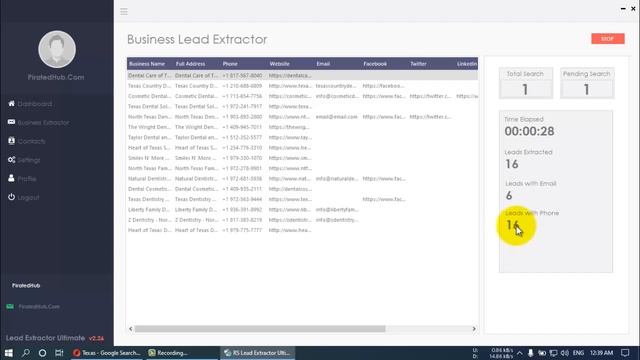
Task: Click email@email.com email cell
Action: click(337, 117)
